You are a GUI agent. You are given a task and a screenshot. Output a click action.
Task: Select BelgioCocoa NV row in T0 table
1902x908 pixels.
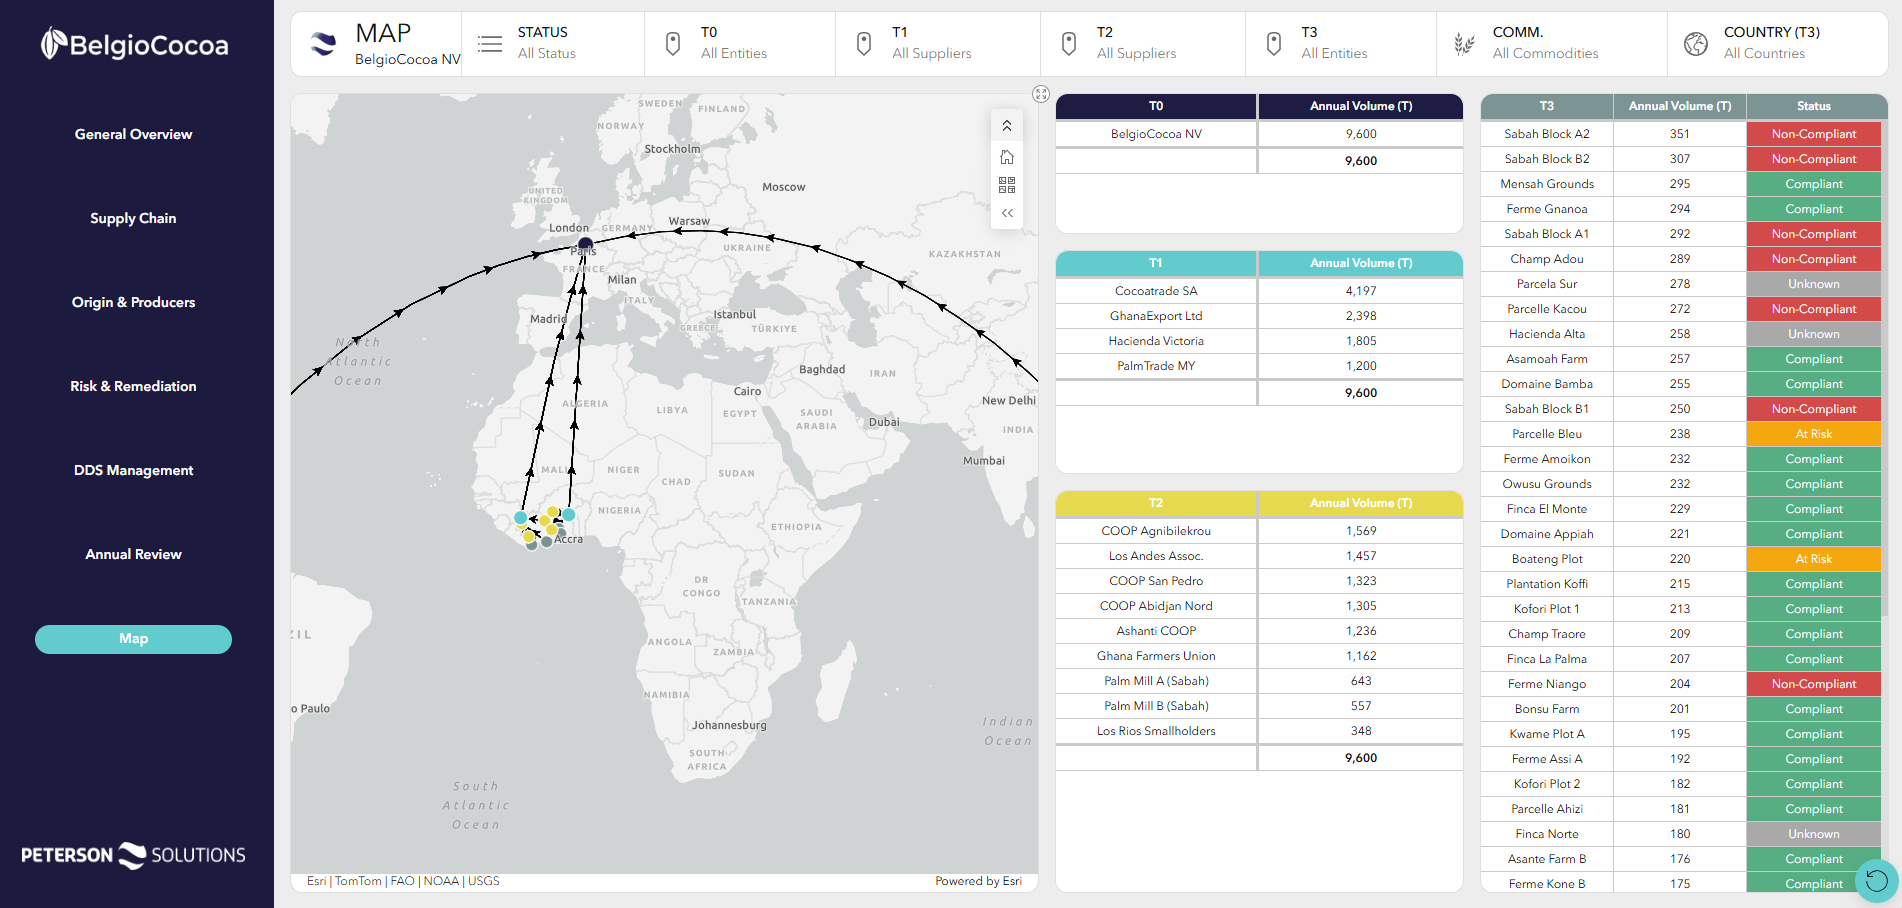(1259, 134)
